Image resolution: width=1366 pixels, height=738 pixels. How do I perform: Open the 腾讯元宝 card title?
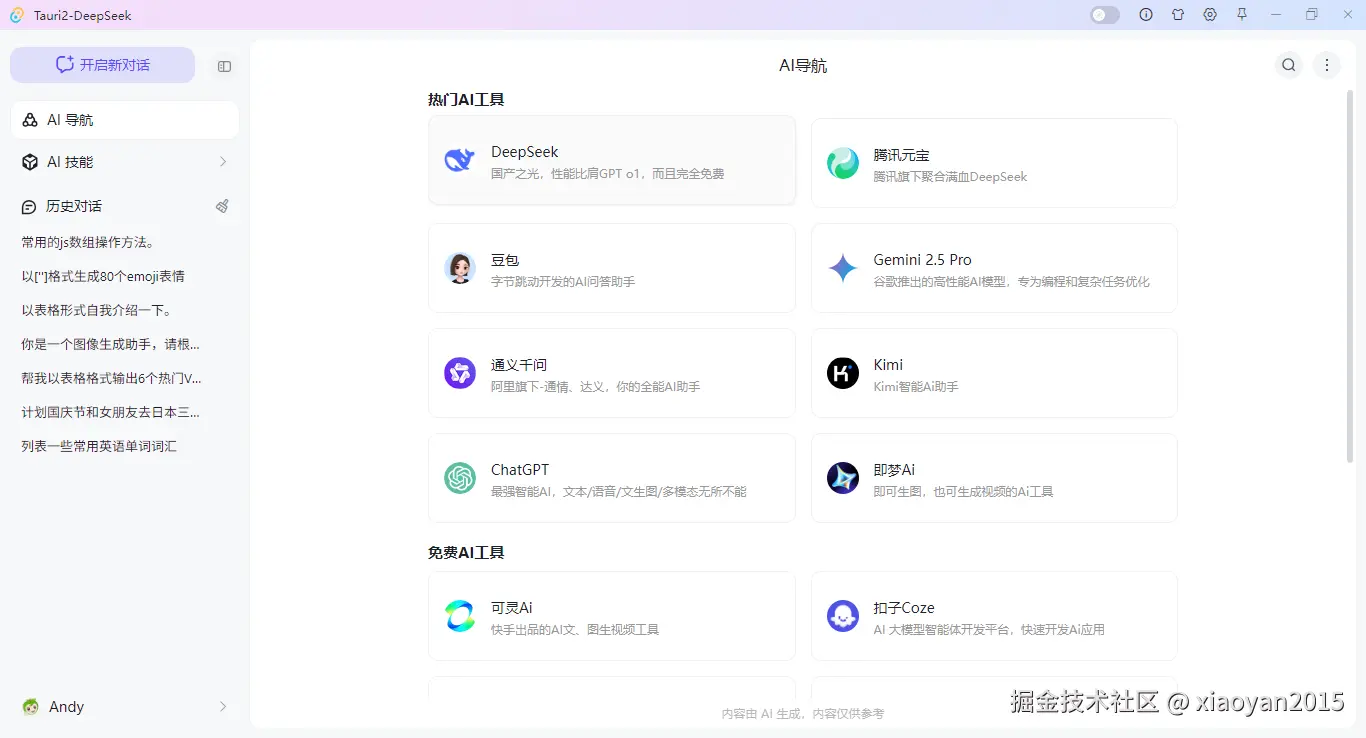[902, 155]
